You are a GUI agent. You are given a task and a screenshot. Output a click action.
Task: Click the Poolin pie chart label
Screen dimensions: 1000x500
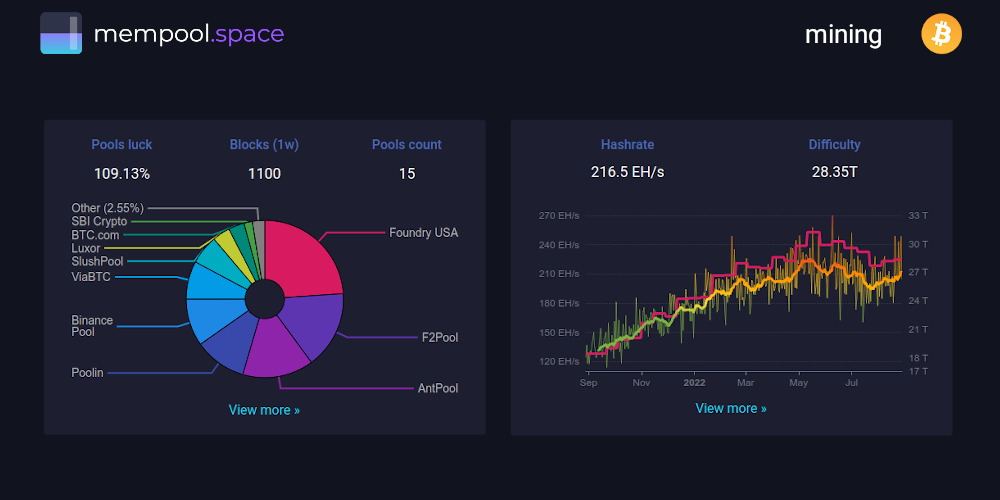[89, 372]
